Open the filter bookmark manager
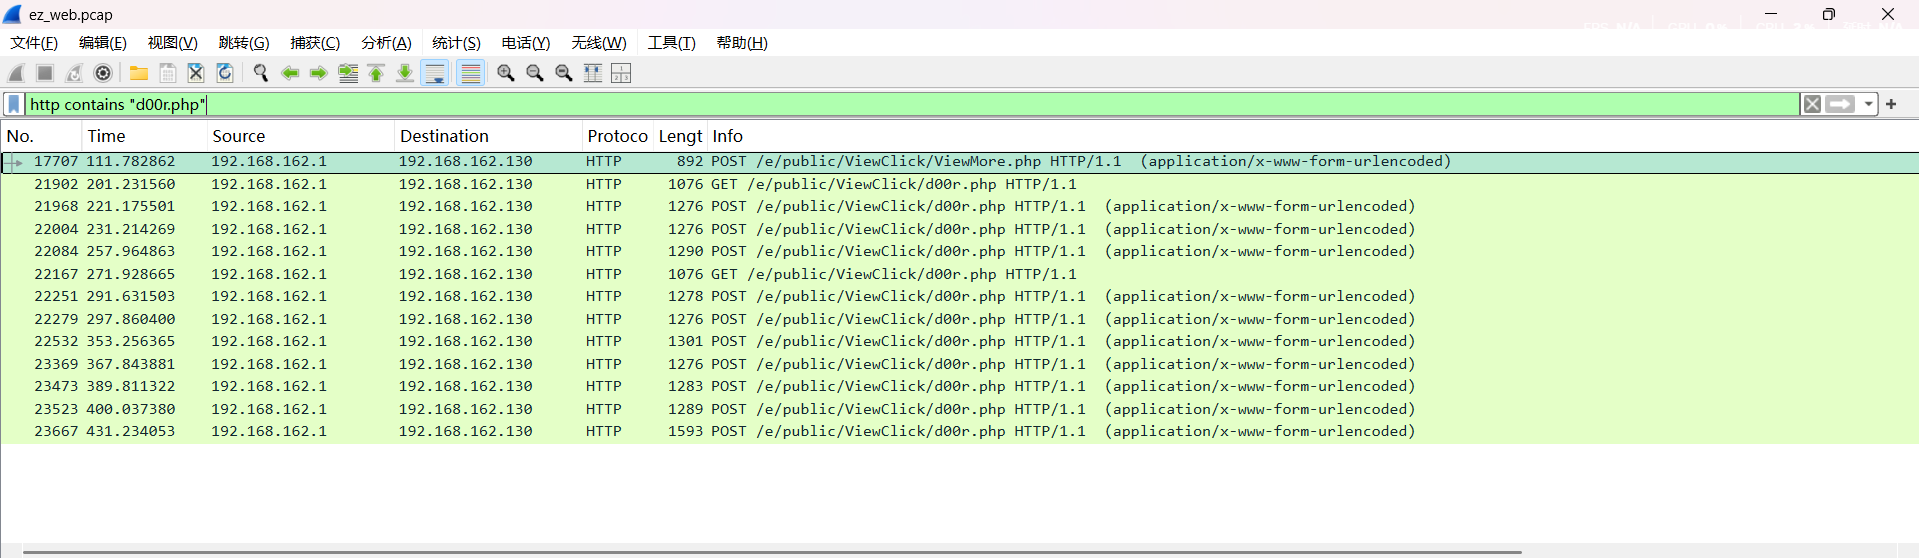This screenshot has height=558, width=1919. point(14,104)
